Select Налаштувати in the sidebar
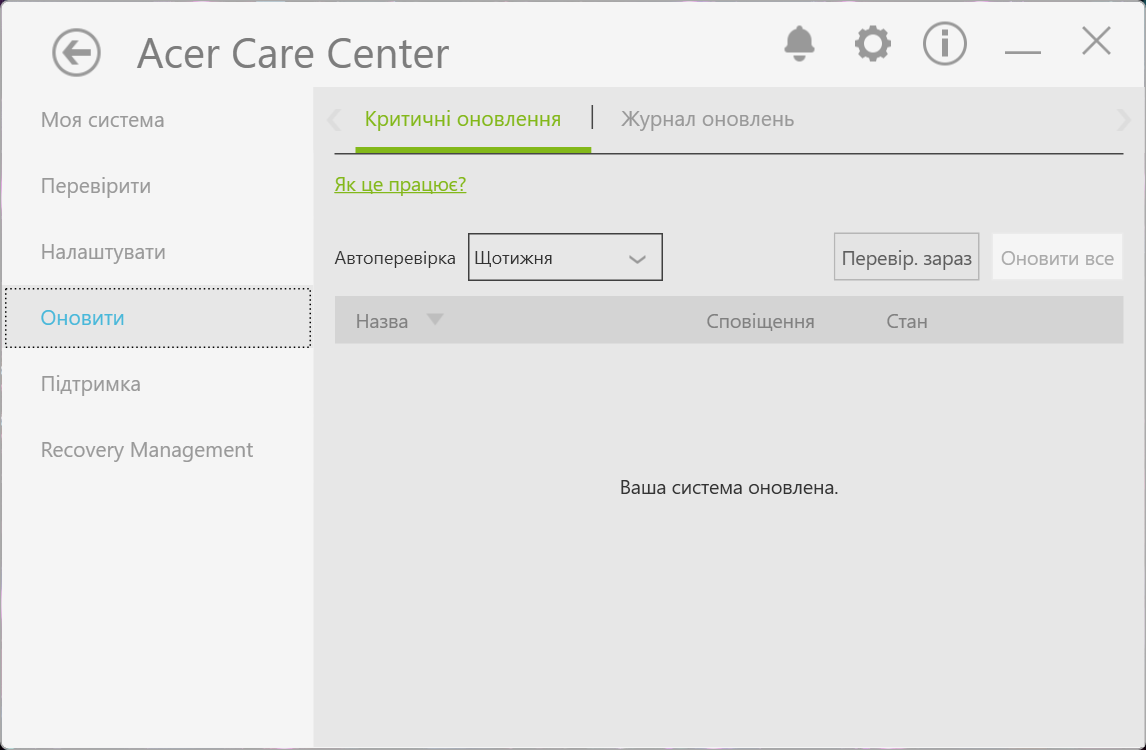Viewport: 1146px width, 750px height. point(103,252)
